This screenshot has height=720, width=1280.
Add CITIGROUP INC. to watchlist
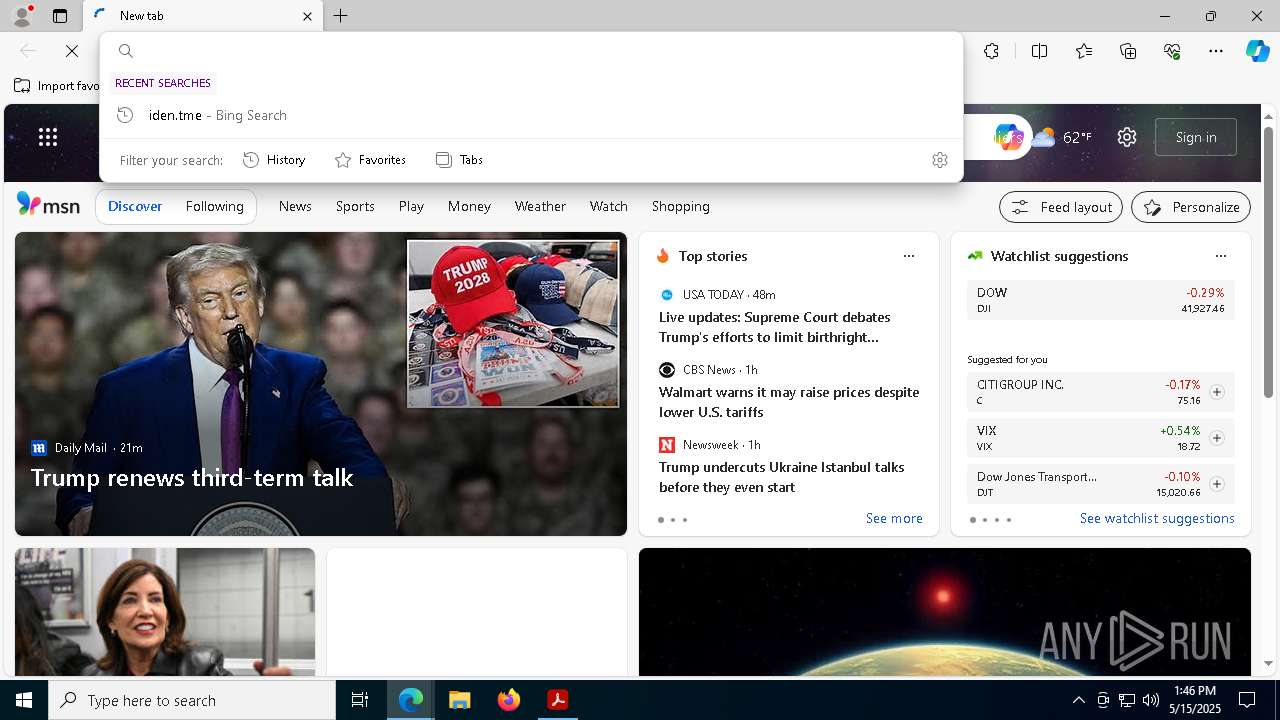click(1217, 392)
